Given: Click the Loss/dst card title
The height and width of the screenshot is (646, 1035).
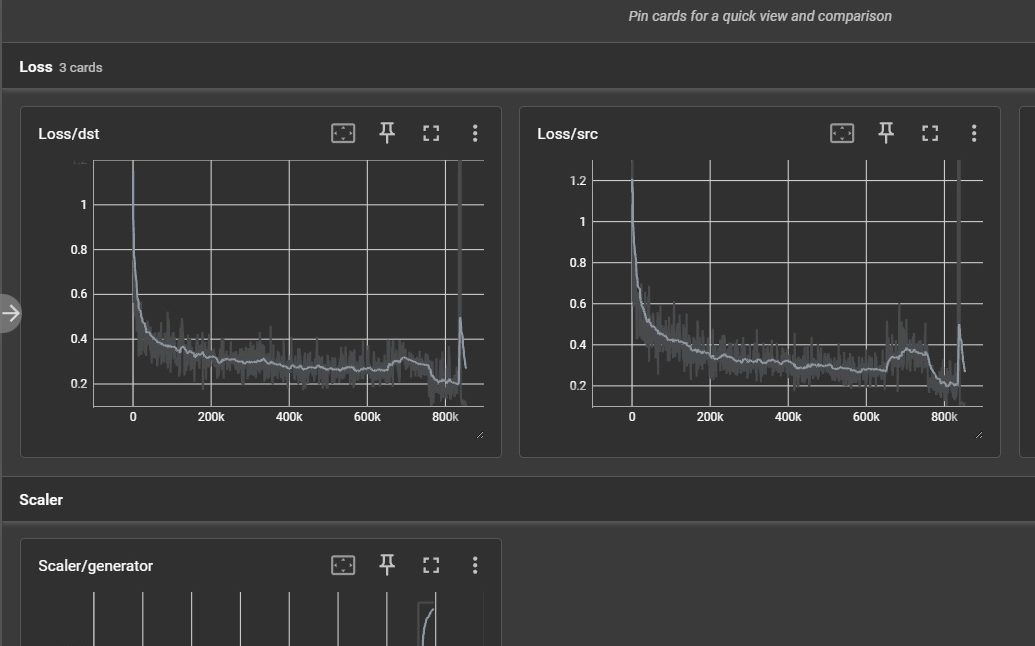Looking at the screenshot, I should pos(69,134).
